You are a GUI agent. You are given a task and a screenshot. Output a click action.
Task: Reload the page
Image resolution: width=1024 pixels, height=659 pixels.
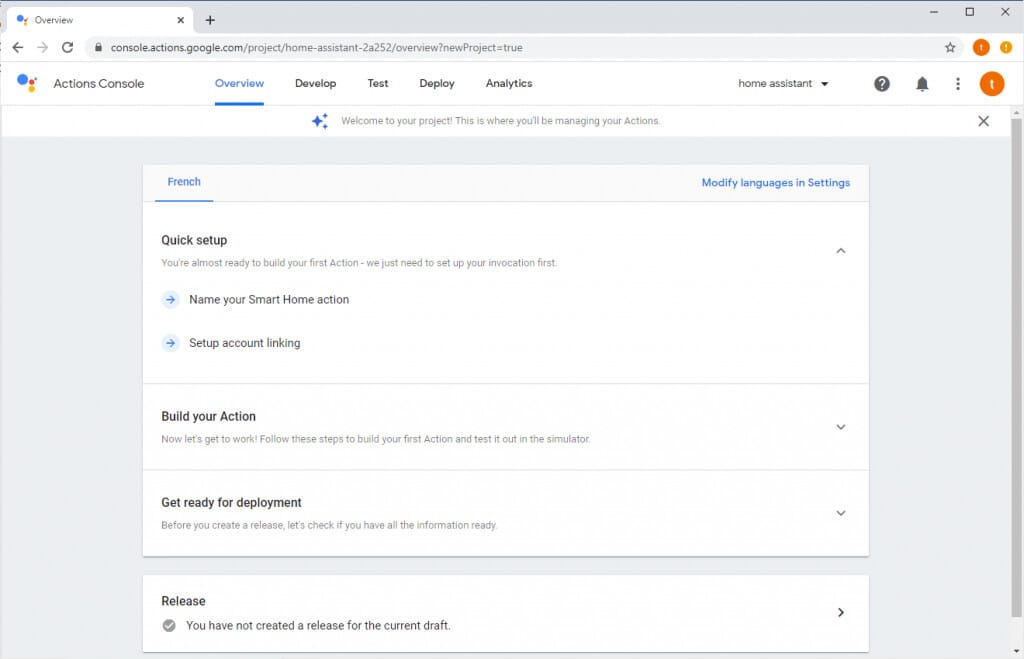(x=67, y=47)
